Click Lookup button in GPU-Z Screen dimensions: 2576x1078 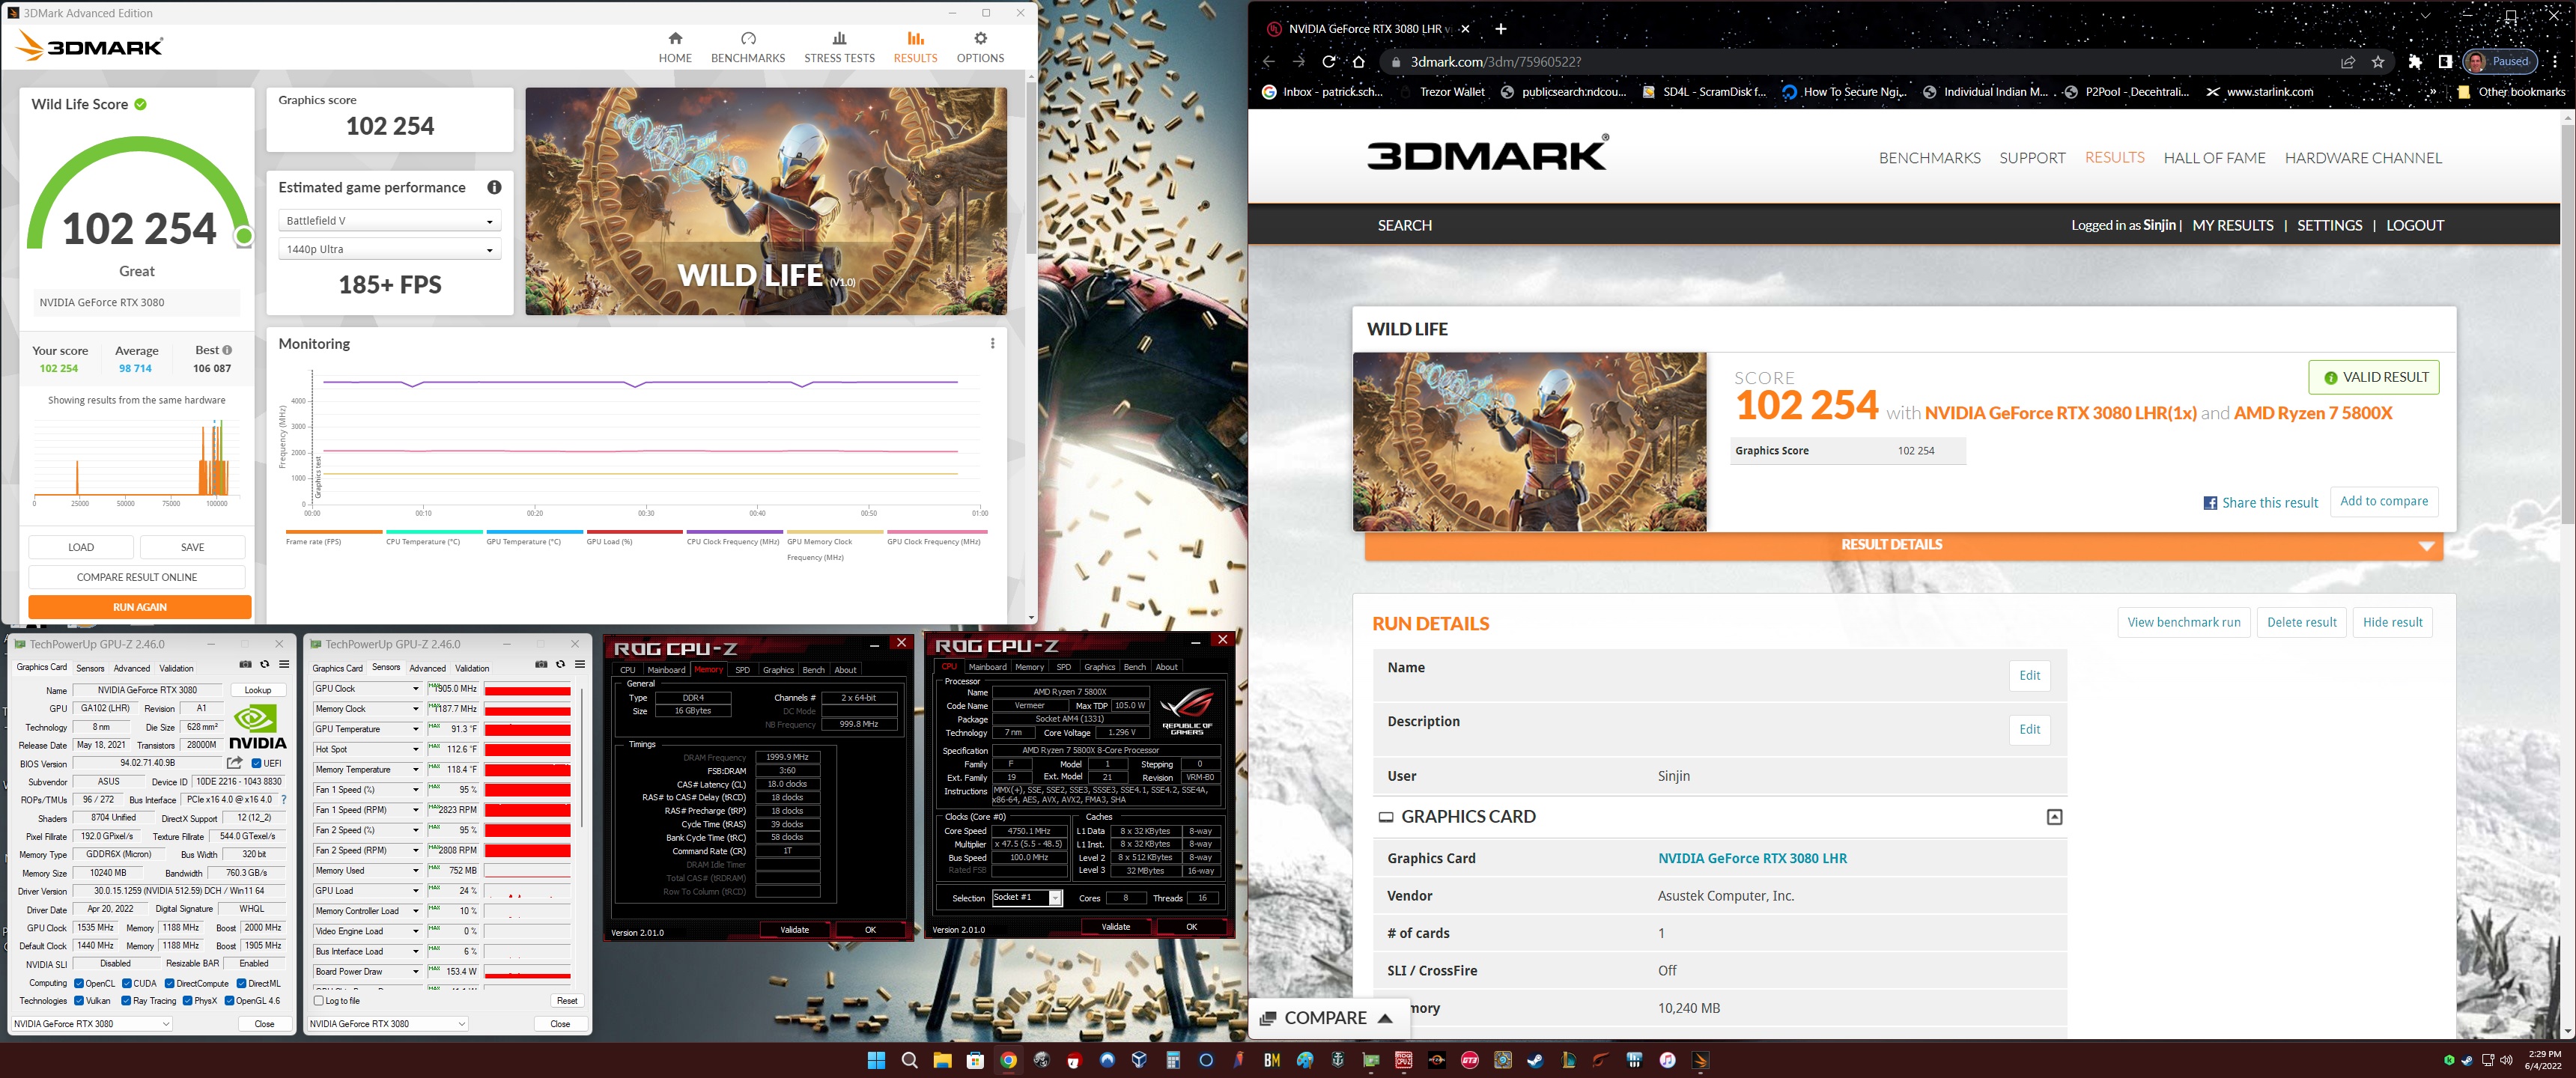[258, 690]
